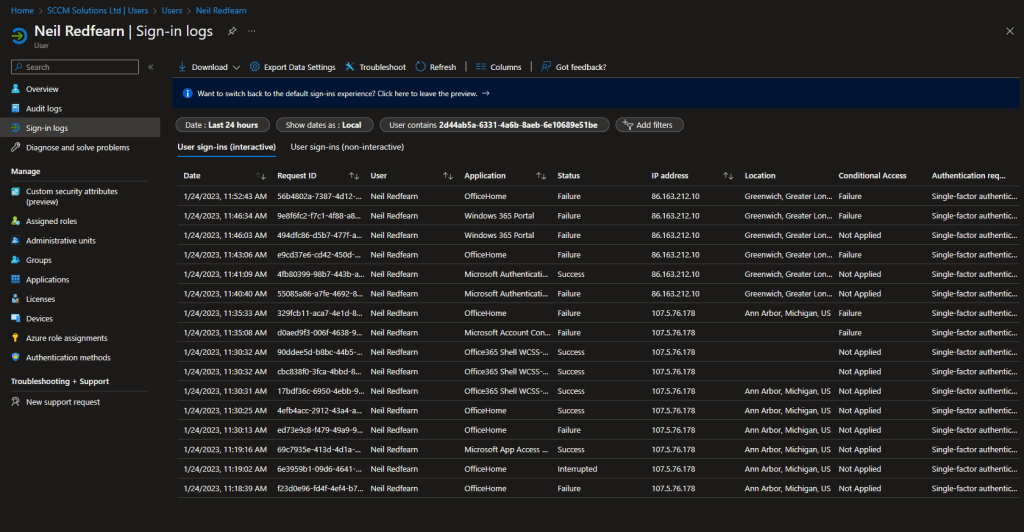Open the Columns chooser
The image size is (1024, 532).
(x=481, y=67)
